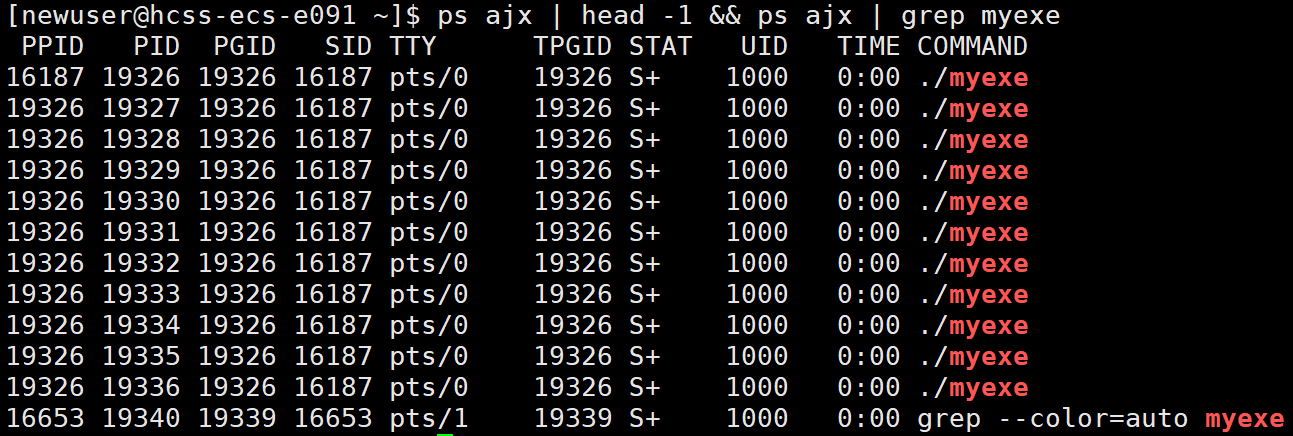Image resolution: width=1293 pixels, height=436 pixels.
Task: Click PID value 19326 in first row
Action: pyautogui.click(x=141, y=77)
